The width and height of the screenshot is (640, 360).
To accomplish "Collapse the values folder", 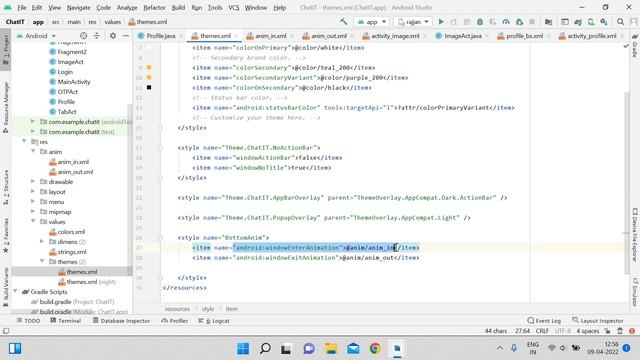I will (33, 222).
